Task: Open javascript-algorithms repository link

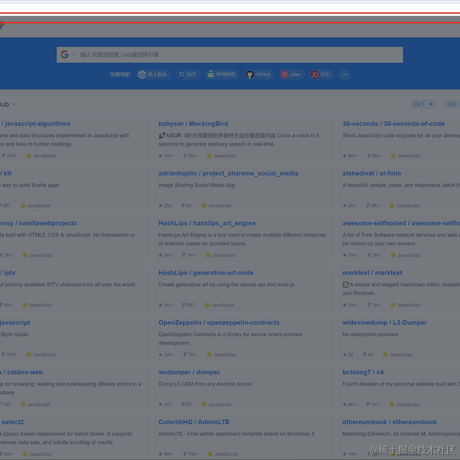Action: (x=35, y=124)
